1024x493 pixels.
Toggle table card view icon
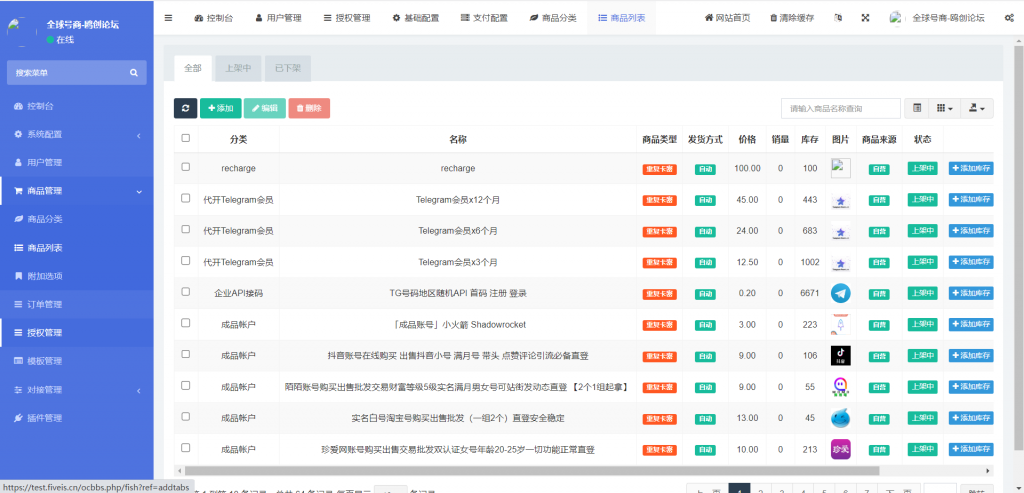pos(917,108)
